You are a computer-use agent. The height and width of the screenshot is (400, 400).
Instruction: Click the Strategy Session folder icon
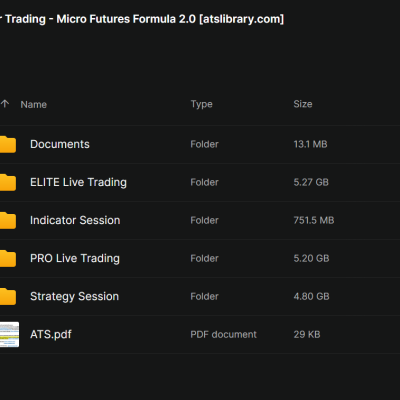pos(8,296)
